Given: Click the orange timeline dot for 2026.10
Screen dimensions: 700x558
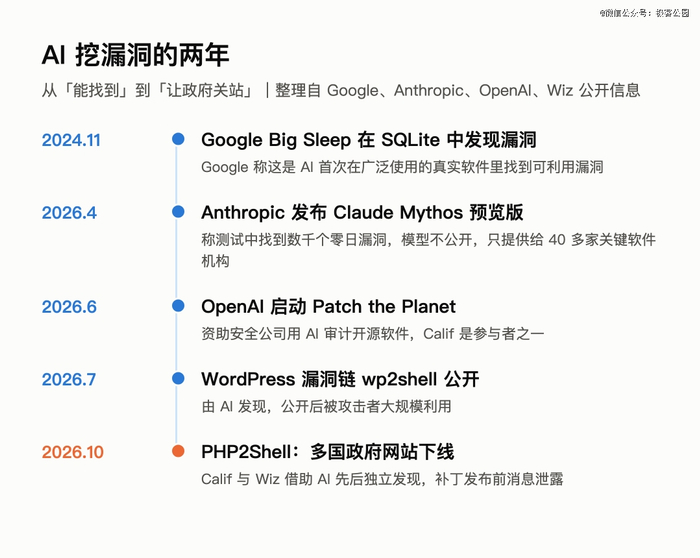Looking at the screenshot, I should pos(178,451).
